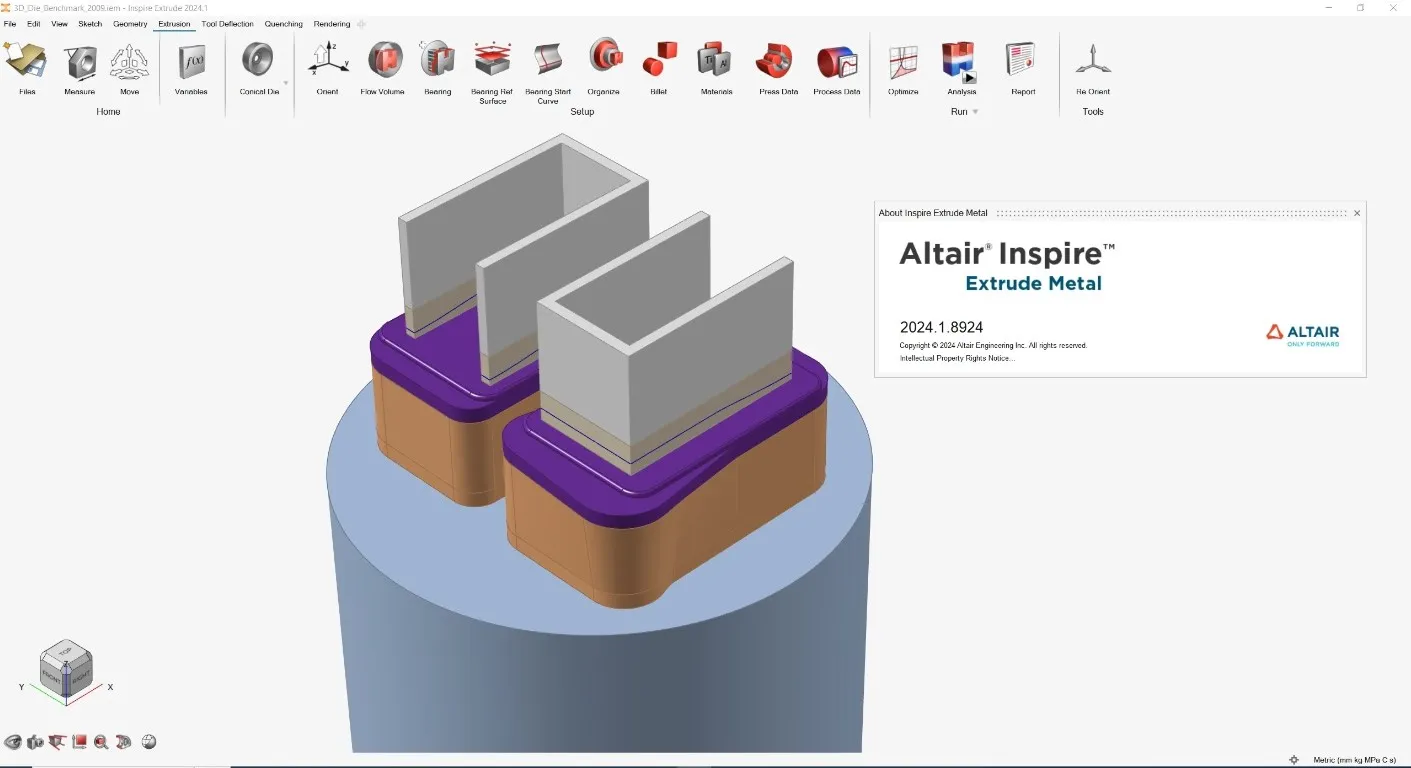Click the view cube orientation widget
1411x768 pixels.
[66, 670]
